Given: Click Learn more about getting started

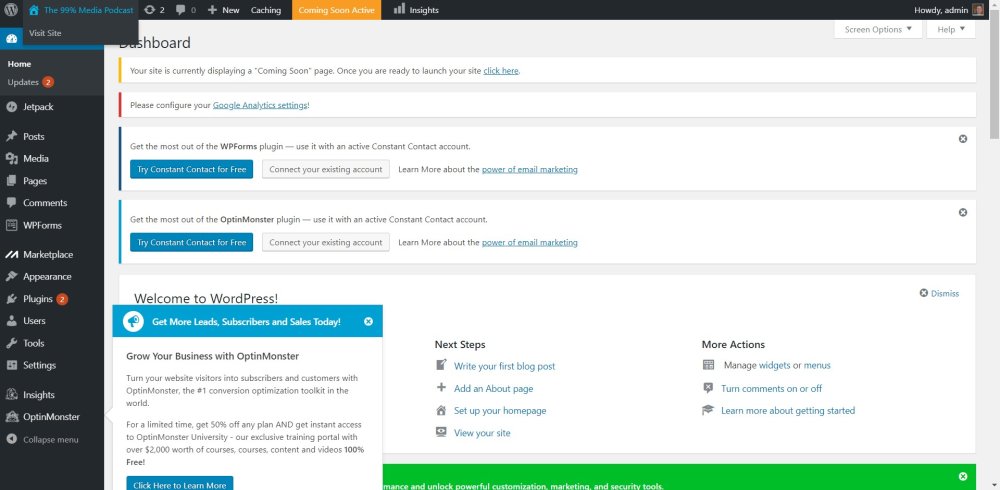Looking at the screenshot, I should click(788, 411).
